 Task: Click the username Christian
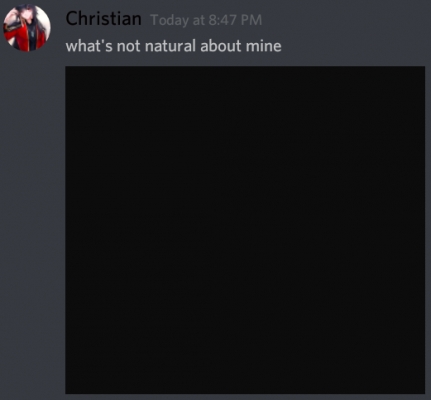pos(103,18)
